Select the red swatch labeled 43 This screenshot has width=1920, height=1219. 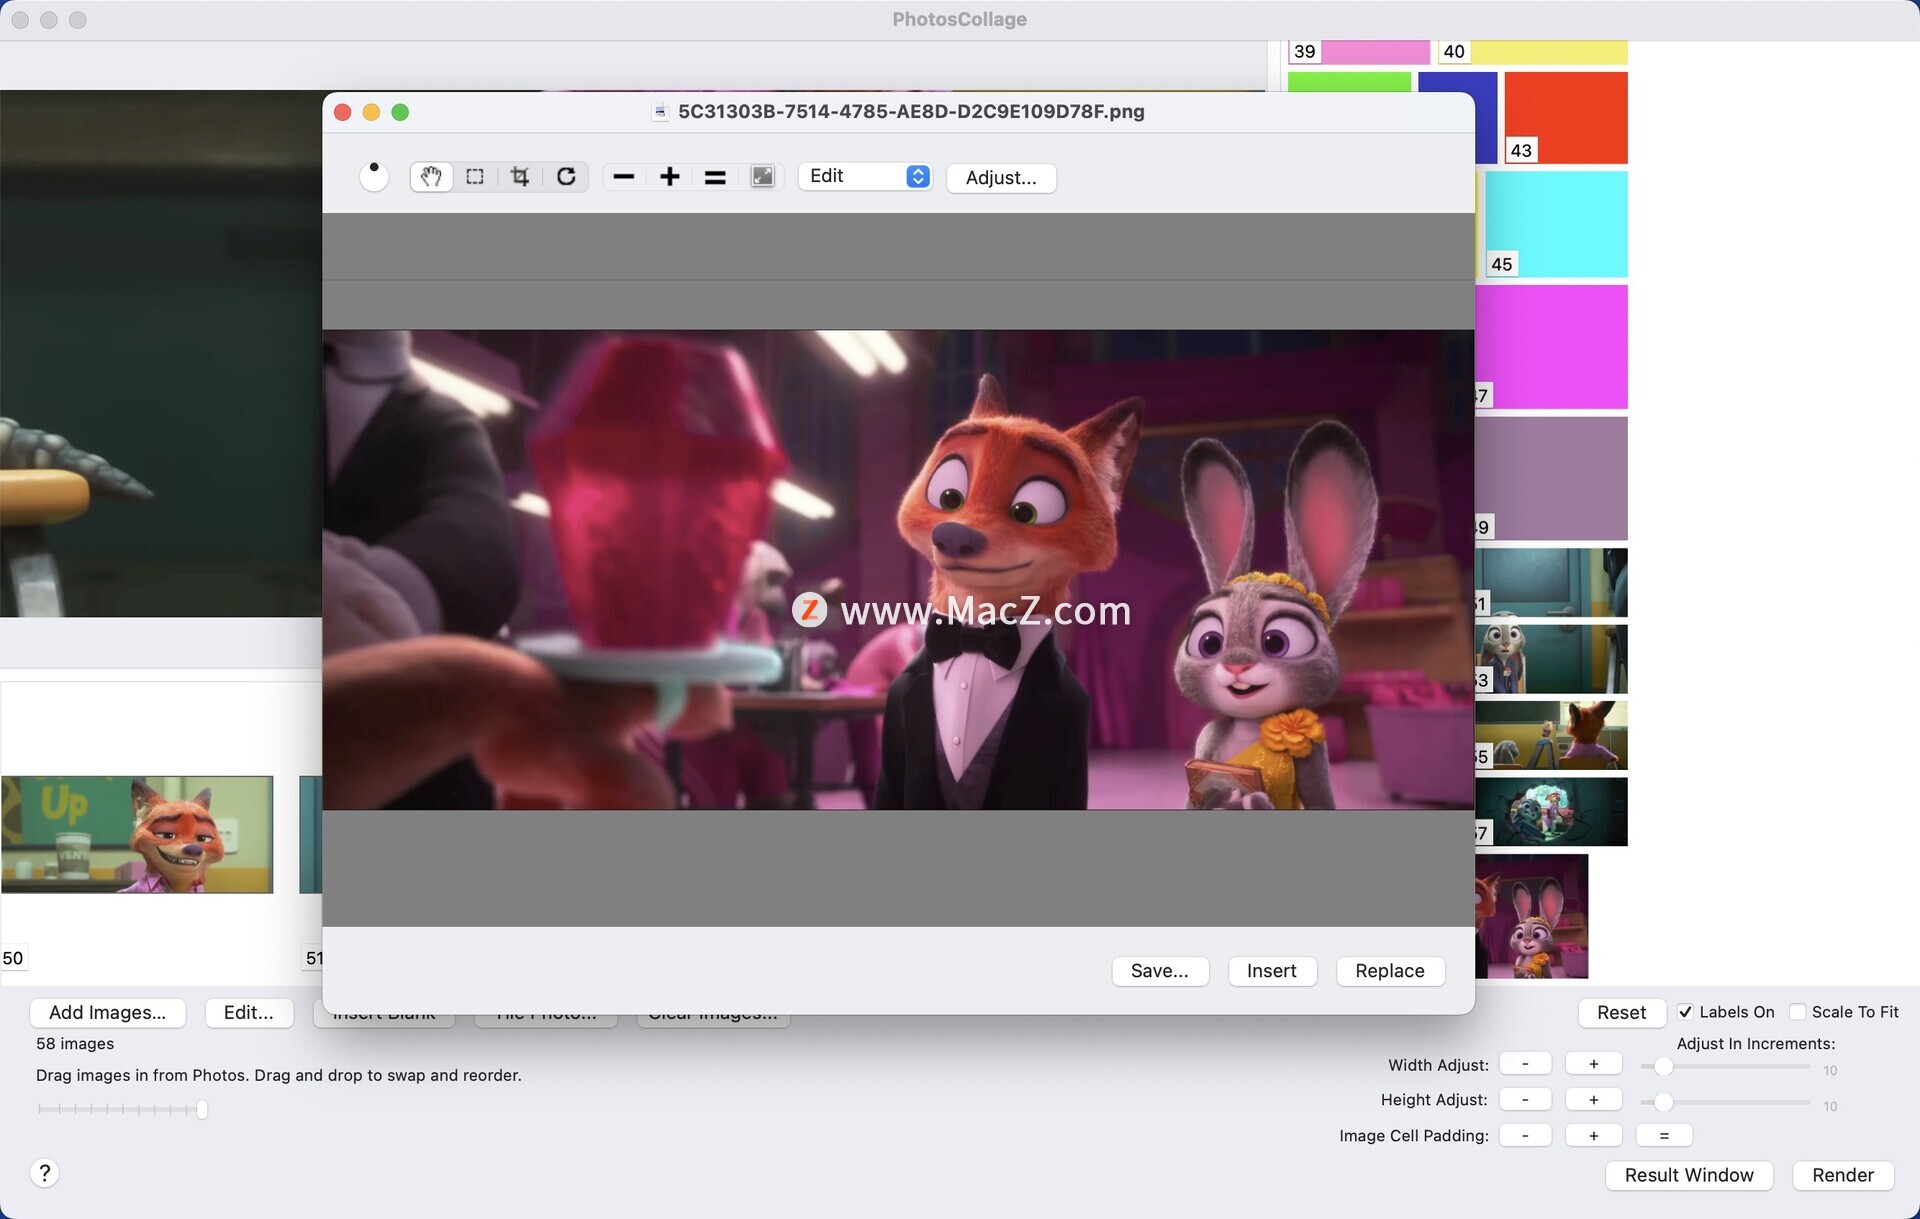pyautogui.click(x=1566, y=117)
